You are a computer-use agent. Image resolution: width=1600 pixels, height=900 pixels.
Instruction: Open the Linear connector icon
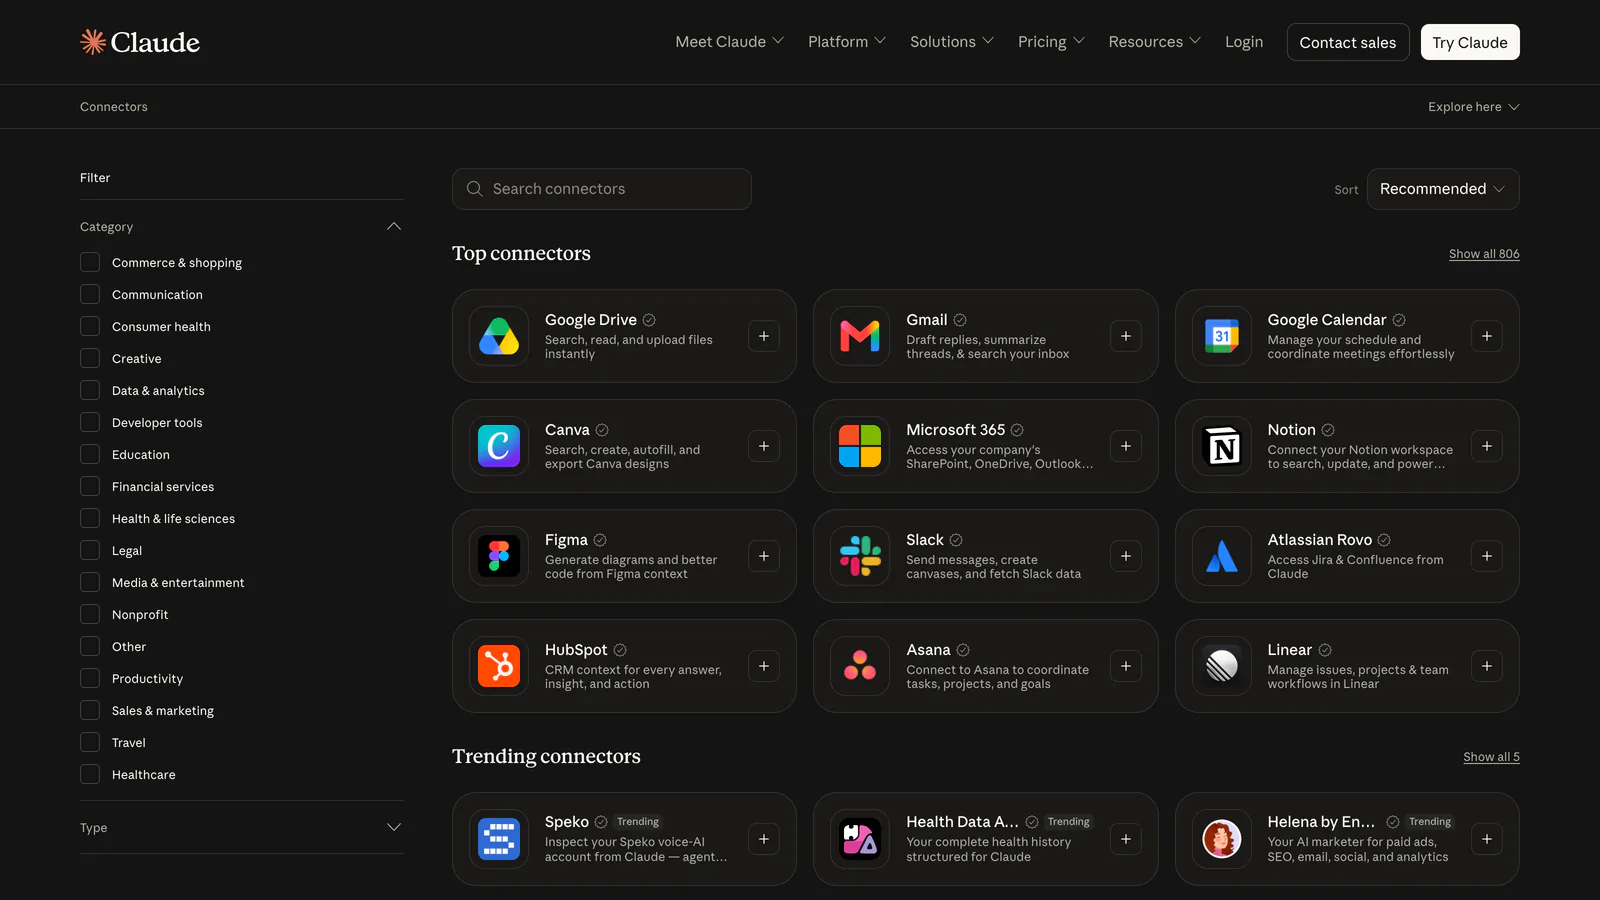click(1222, 666)
